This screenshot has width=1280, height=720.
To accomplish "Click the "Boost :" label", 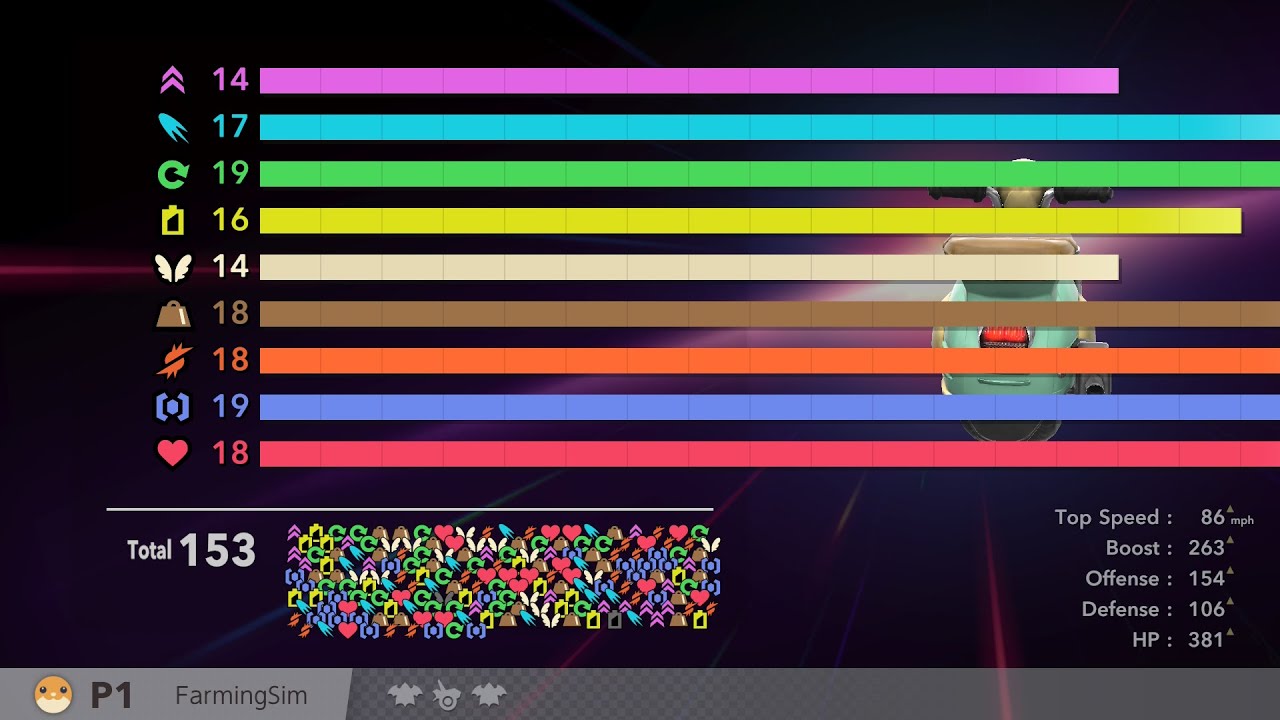I will pos(1140,548).
